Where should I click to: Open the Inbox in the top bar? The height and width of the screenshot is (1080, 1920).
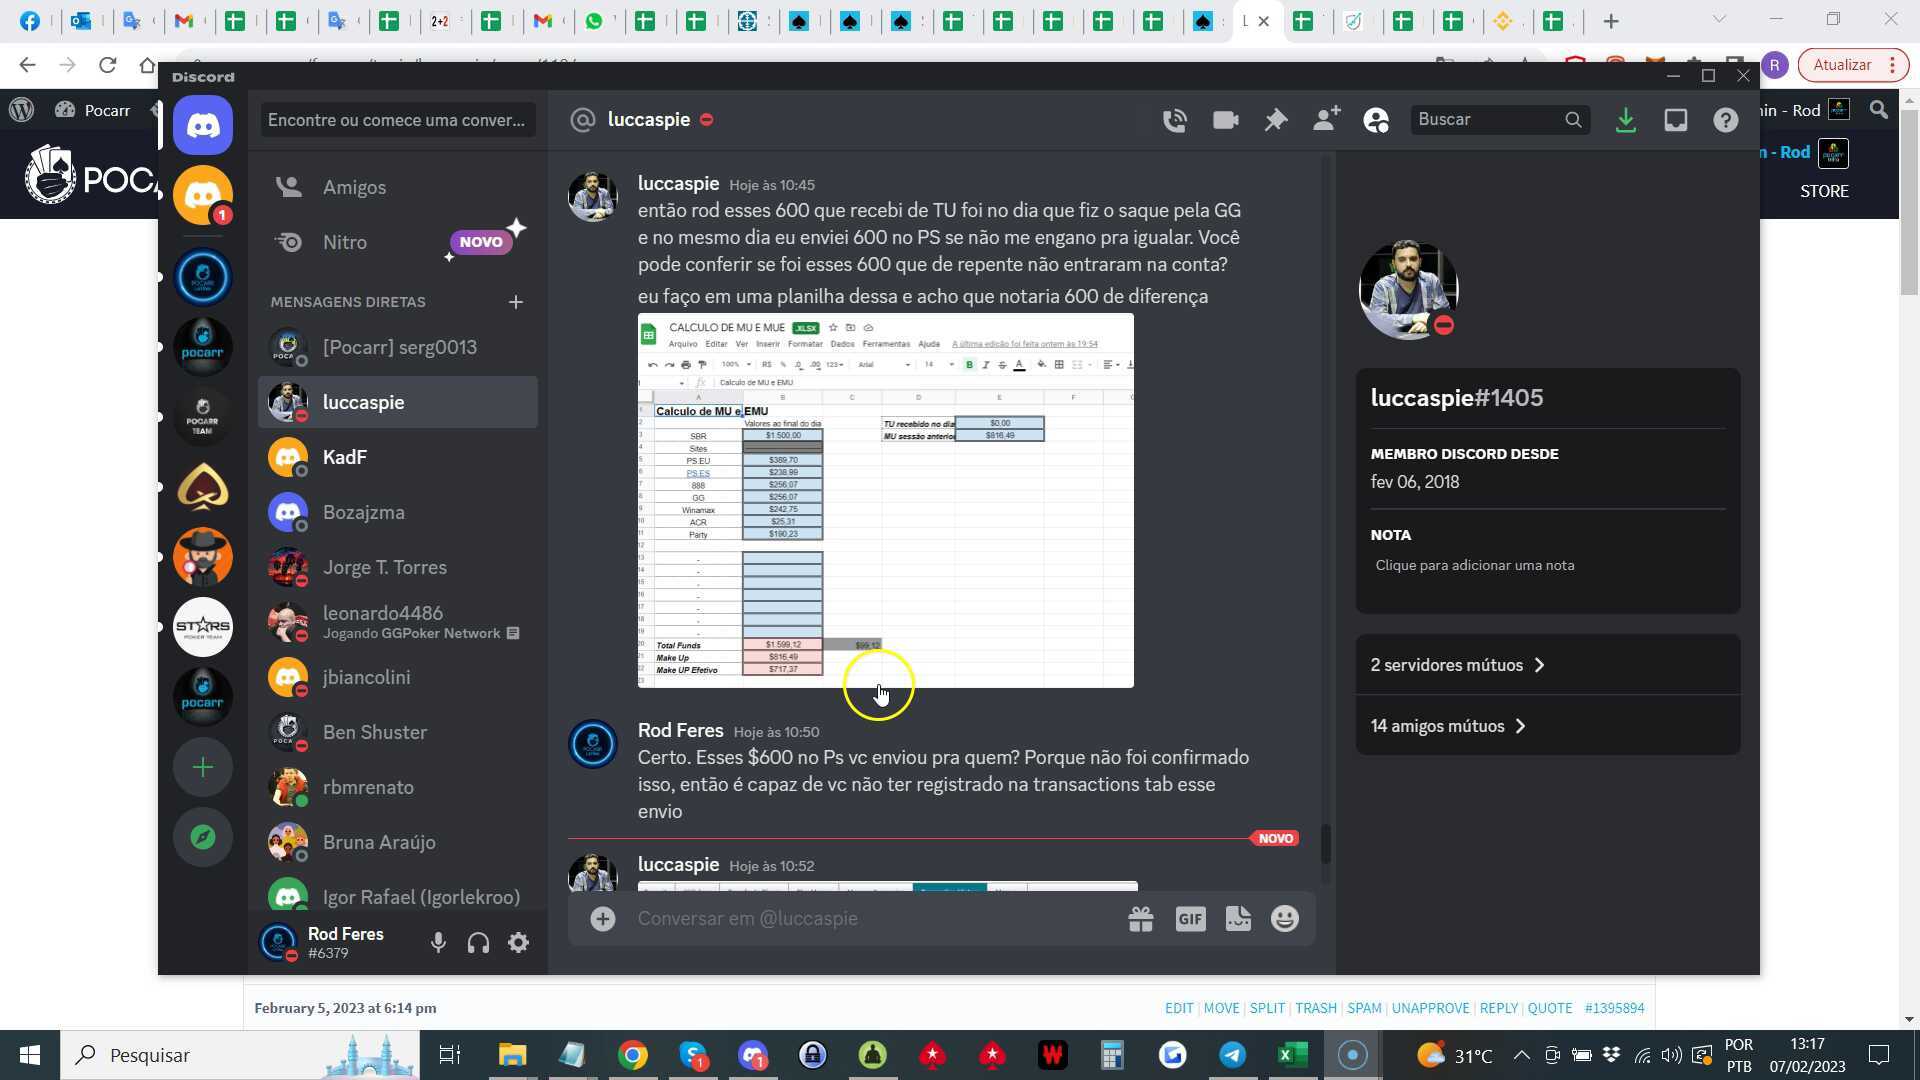click(x=1676, y=119)
